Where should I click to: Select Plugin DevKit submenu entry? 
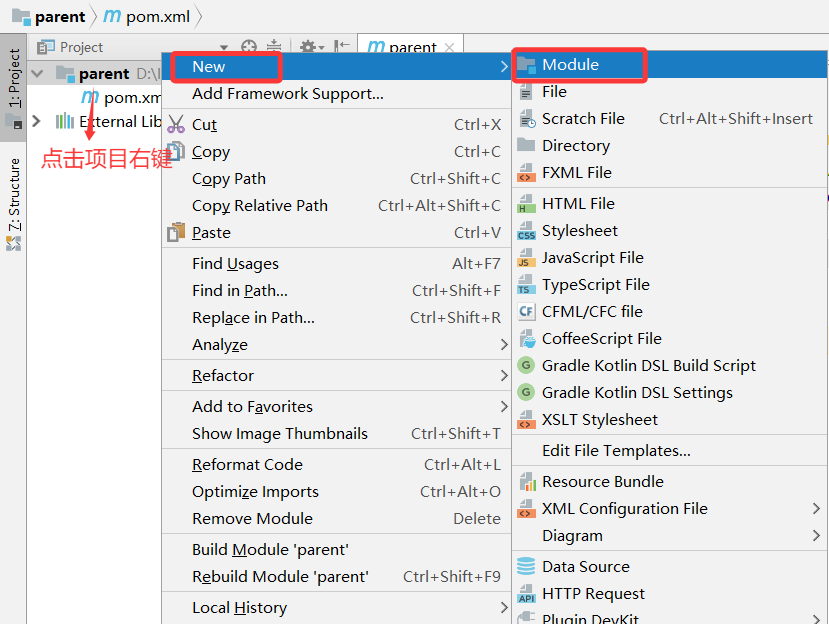(669, 617)
